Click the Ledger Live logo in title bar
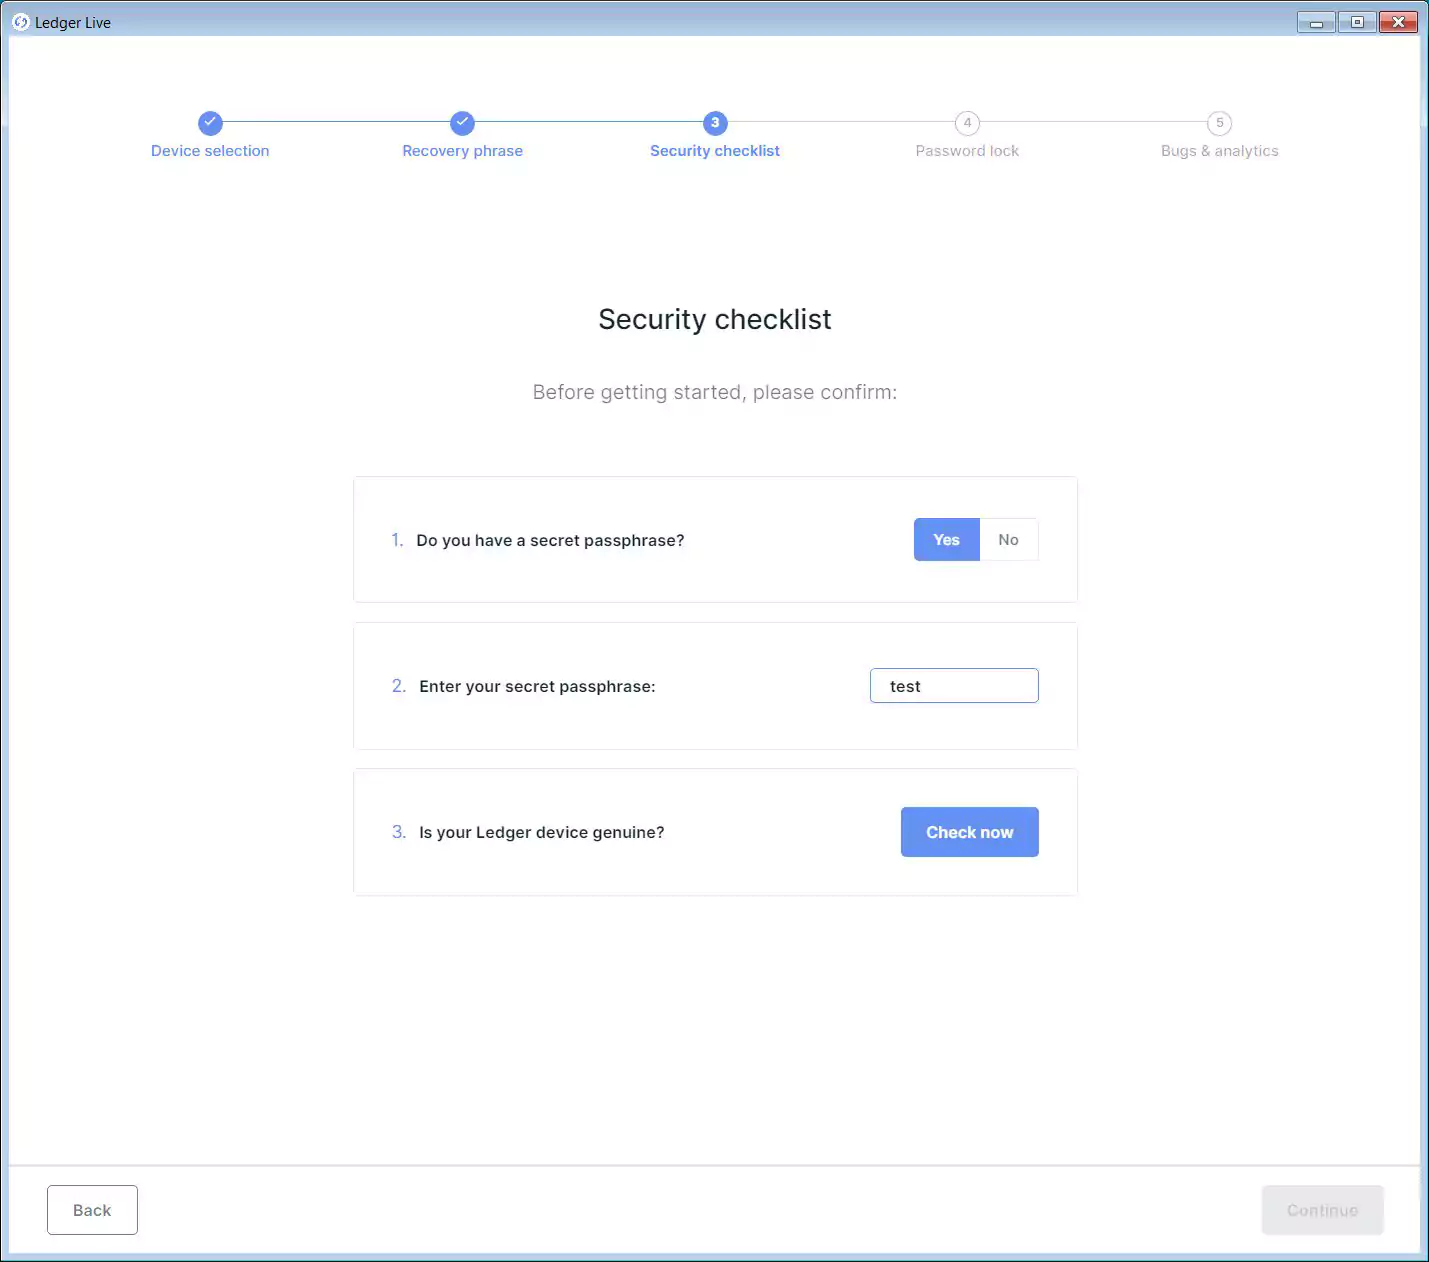This screenshot has width=1429, height=1262. 21,22
